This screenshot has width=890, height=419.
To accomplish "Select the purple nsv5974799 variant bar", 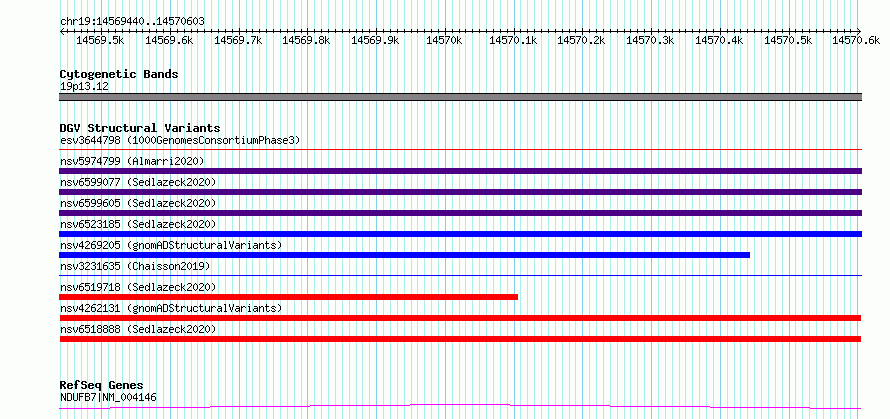I will click(460, 171).
